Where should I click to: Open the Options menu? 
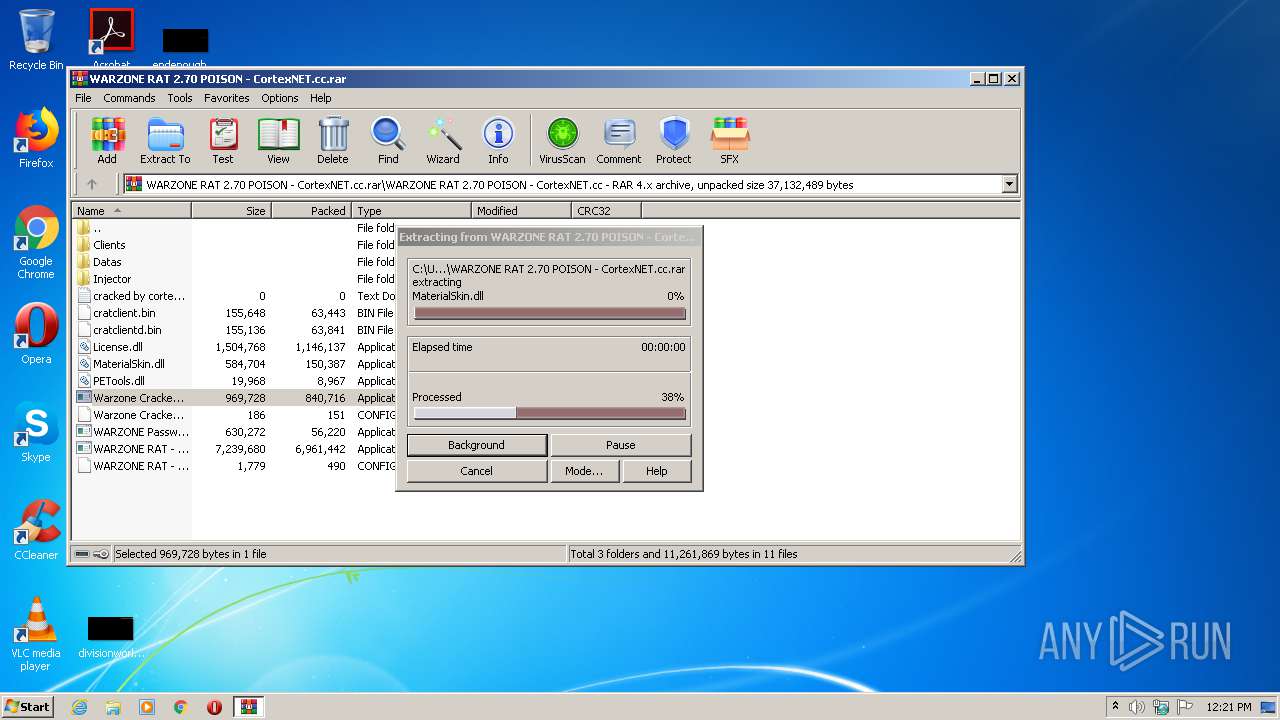pyautogui.click(x=280, y=98)
